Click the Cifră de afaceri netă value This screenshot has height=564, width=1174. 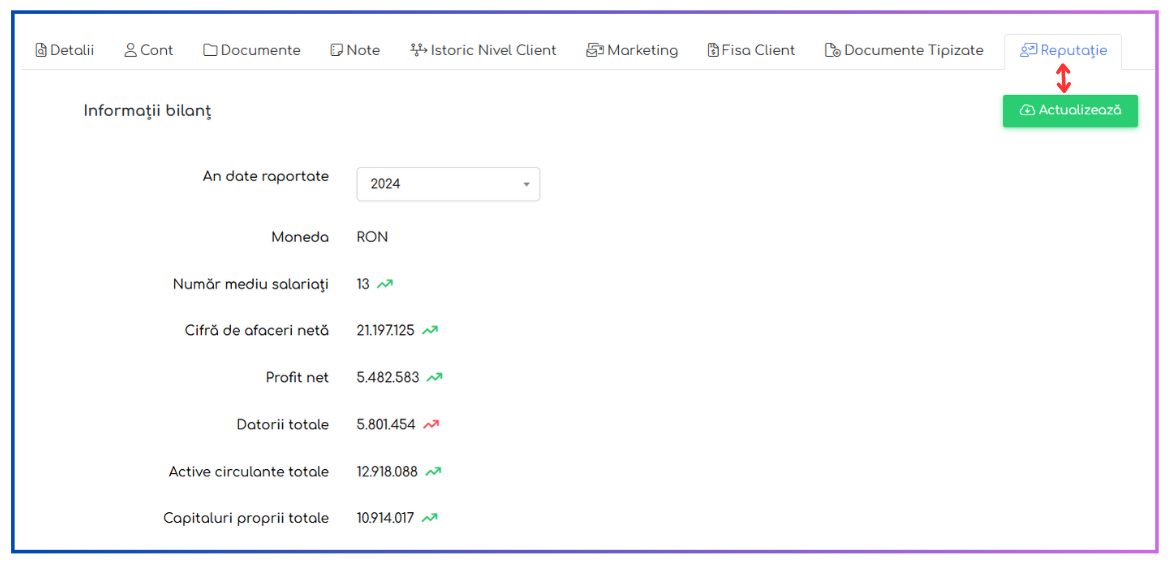point(386,330)
